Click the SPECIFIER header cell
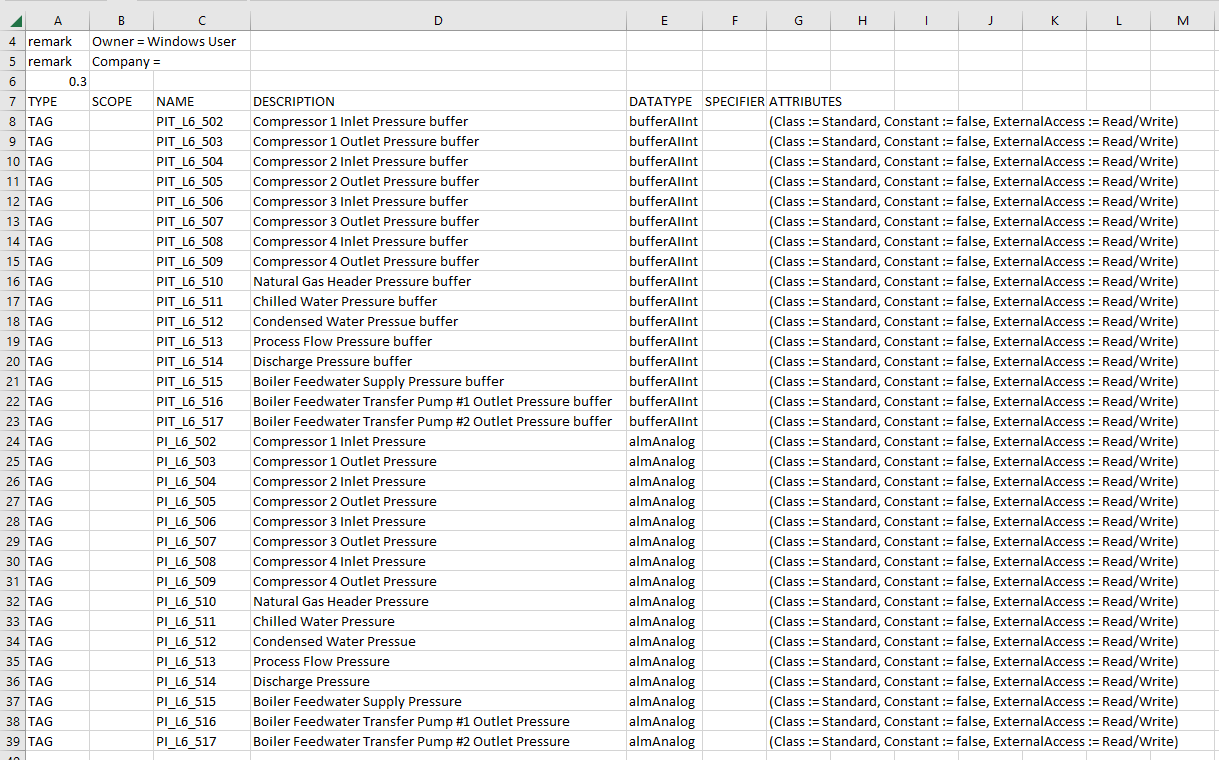This screenshot has height=760, width=1219. pos(734,101)
